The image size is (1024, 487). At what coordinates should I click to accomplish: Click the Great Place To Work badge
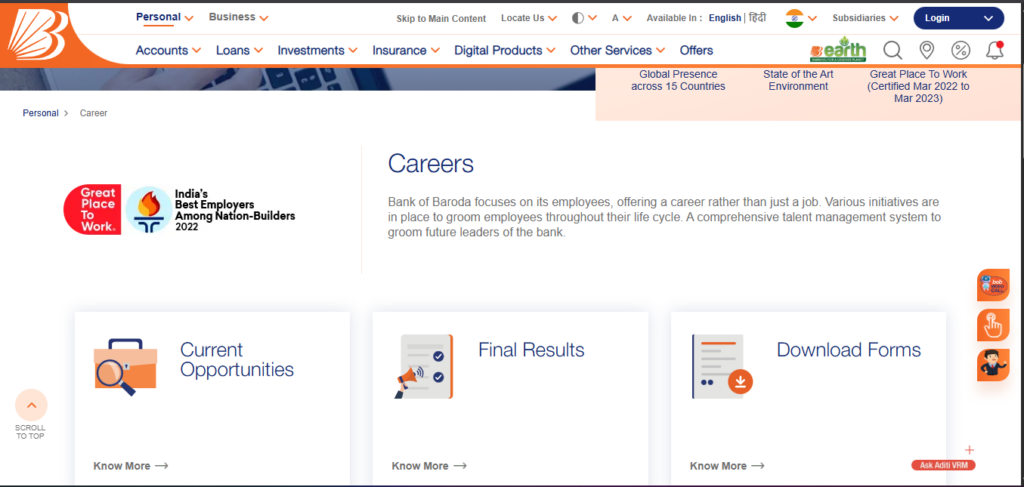point(92,210)
